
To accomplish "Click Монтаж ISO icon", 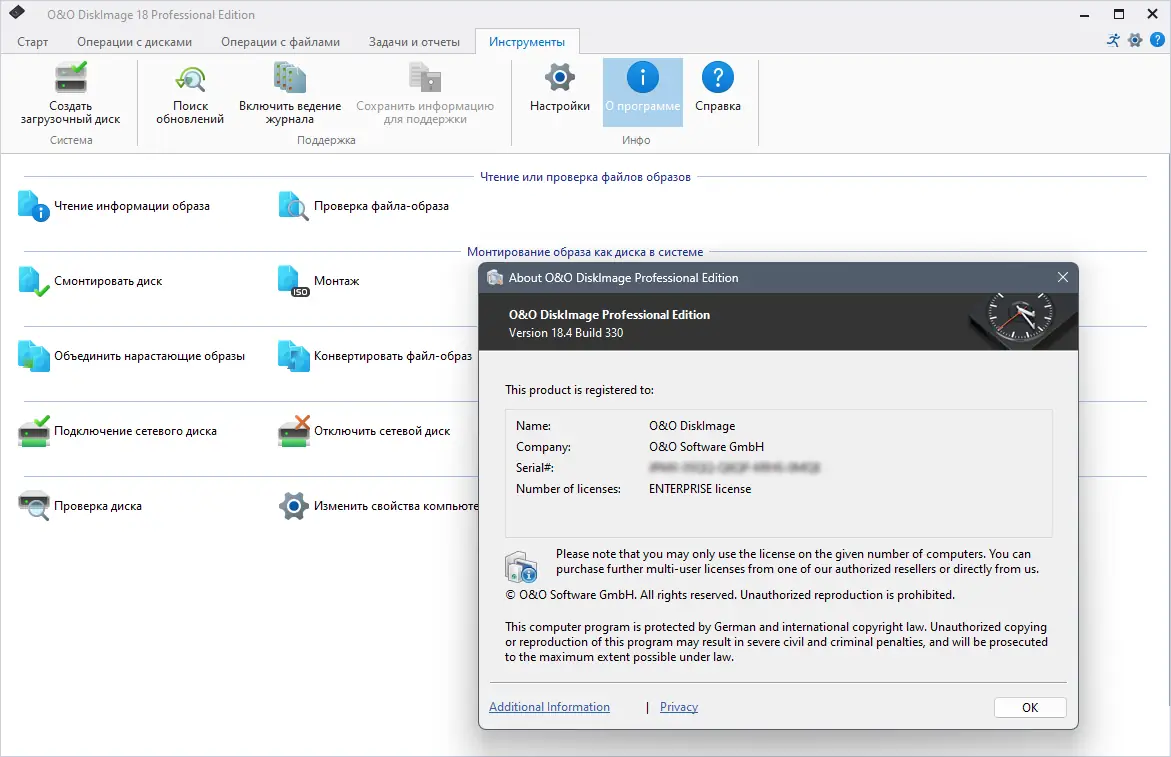I will pos(293,281).
